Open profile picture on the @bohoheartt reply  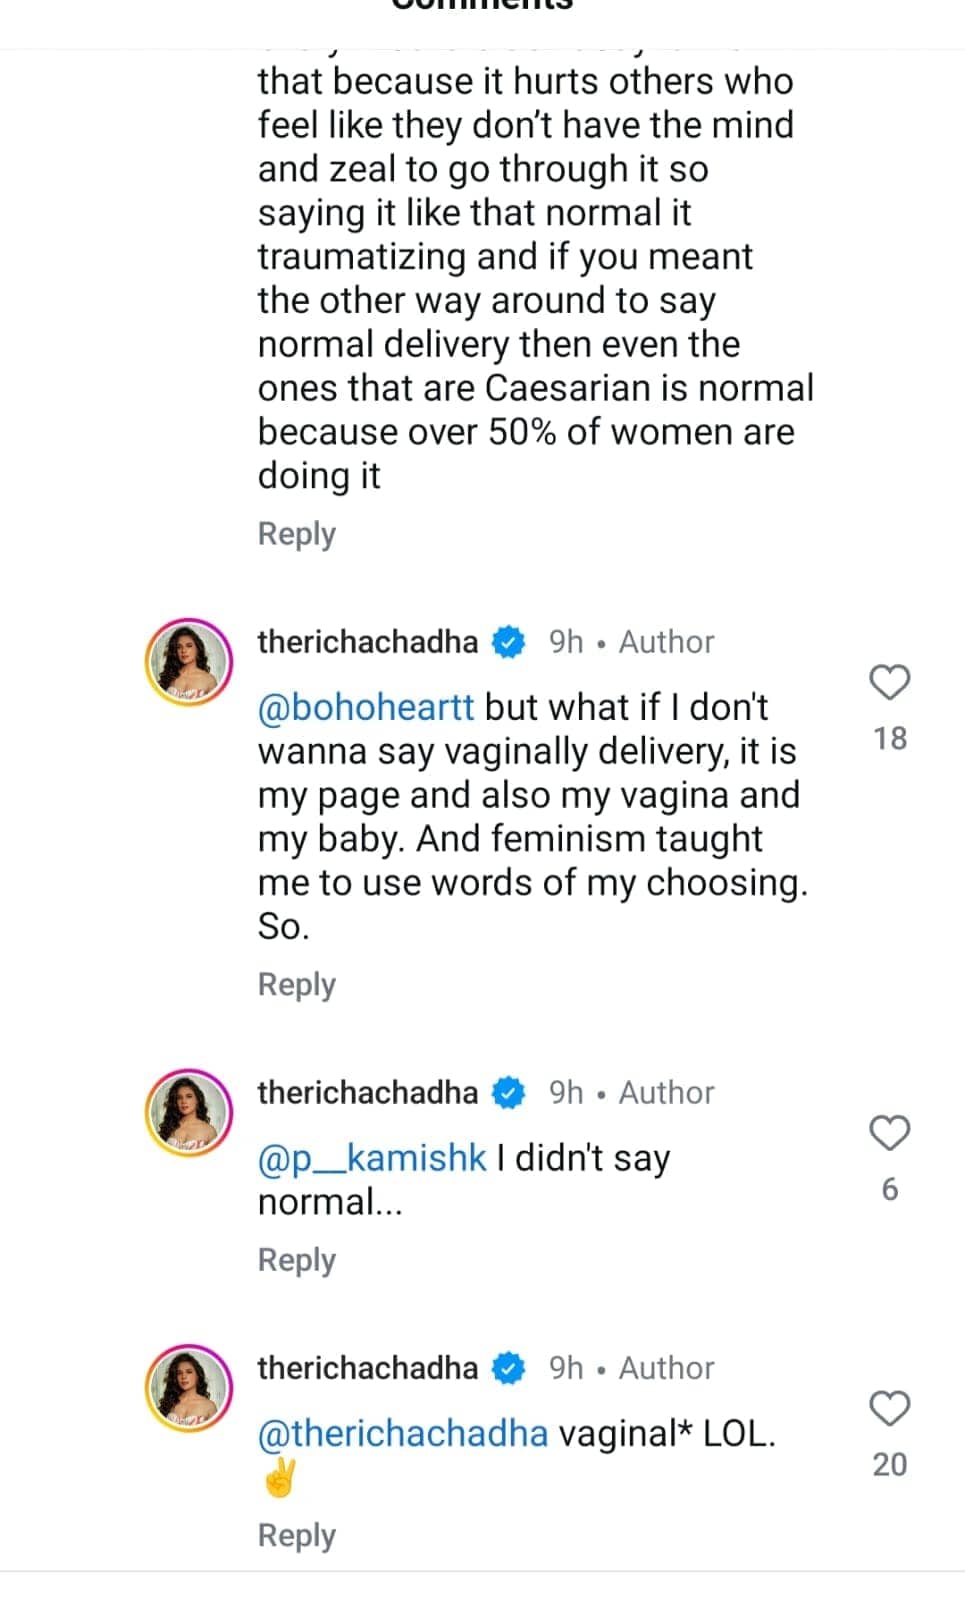click(189, 662)
